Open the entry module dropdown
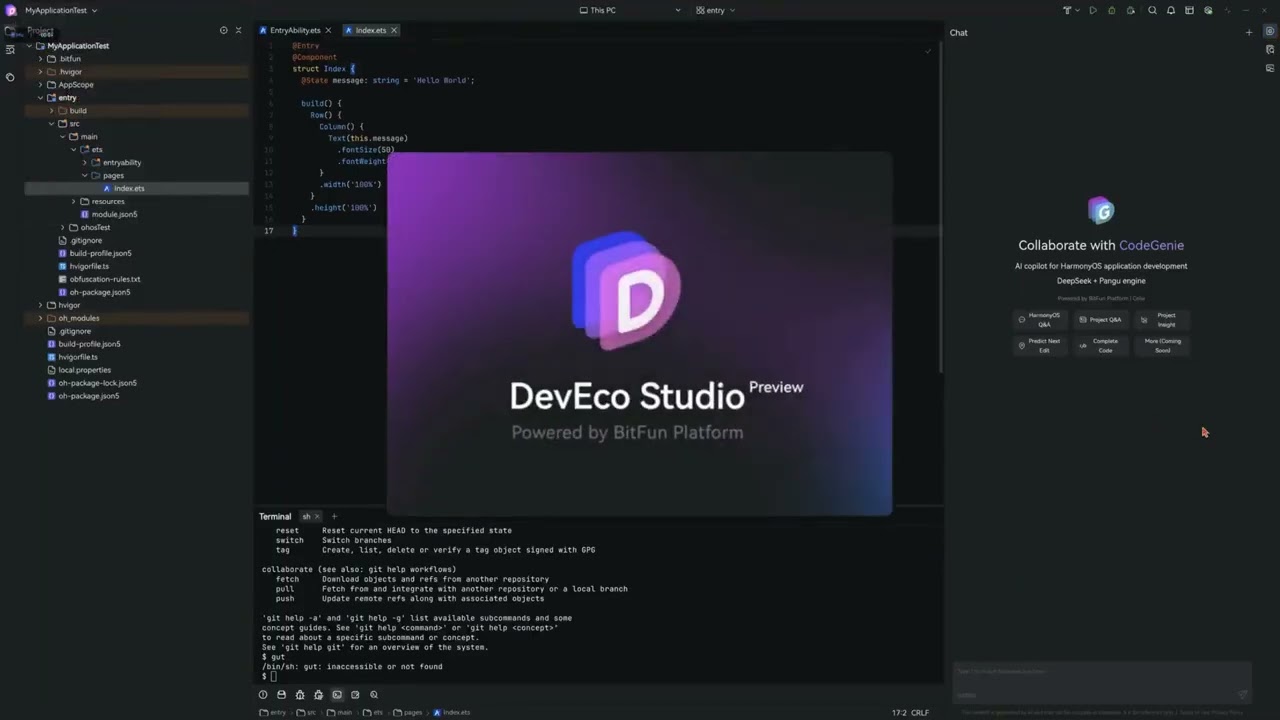The height and width of the screenshot is (720, 1280). pyautogui.click(x=715, y=10)
